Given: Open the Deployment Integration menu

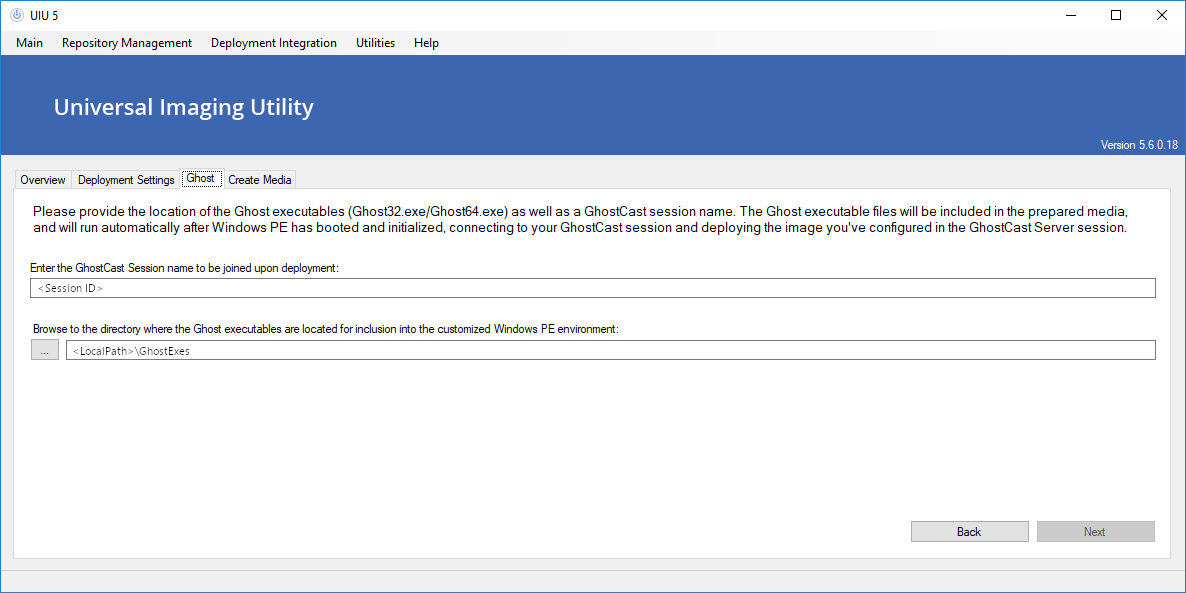Looking at the screenshot, I should [274, 43].
